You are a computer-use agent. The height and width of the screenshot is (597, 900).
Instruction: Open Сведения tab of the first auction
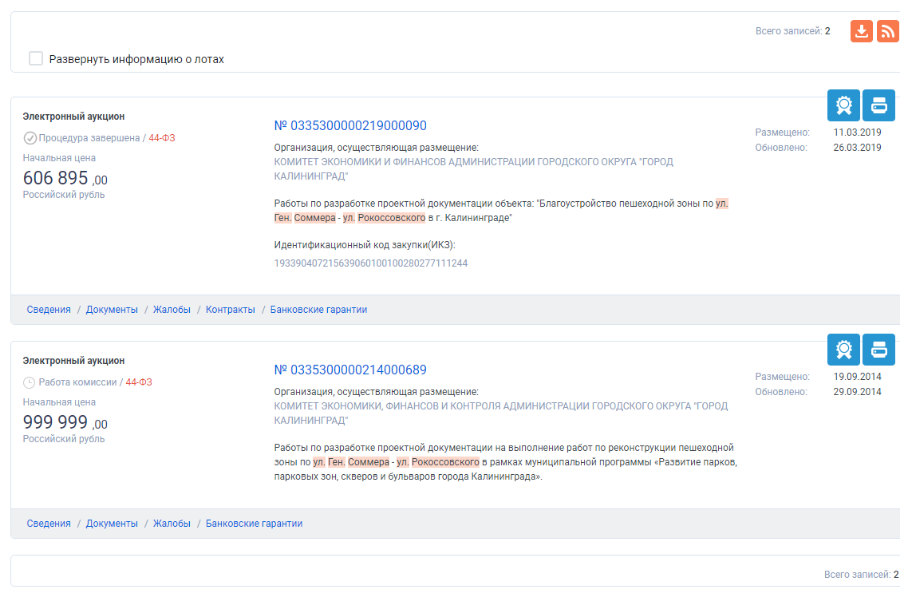coord(49,310)
